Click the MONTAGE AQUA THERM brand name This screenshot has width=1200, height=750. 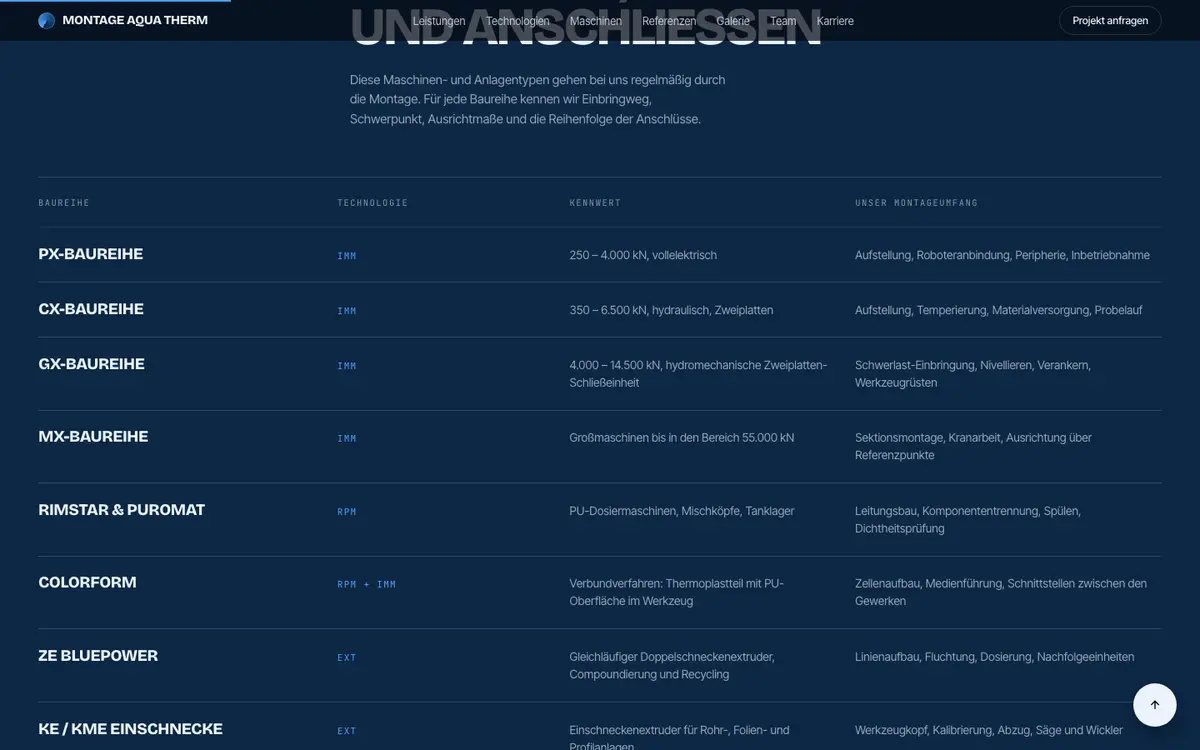pos(135,20)
